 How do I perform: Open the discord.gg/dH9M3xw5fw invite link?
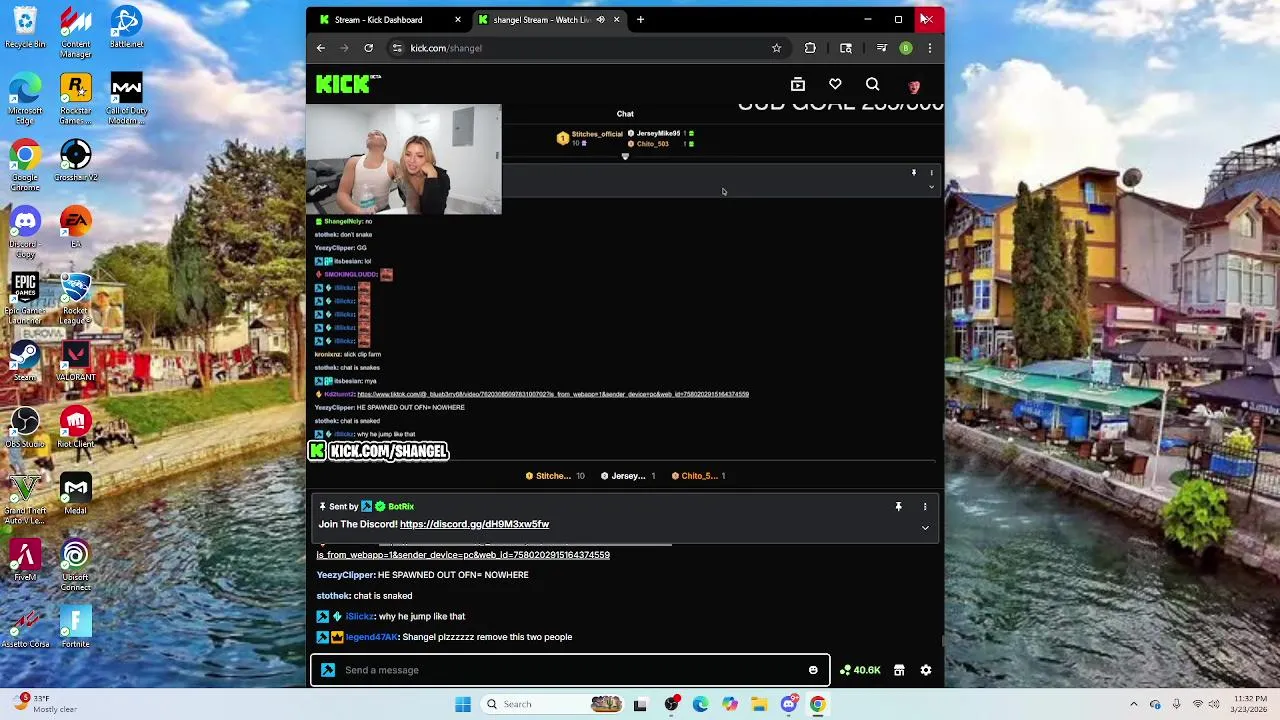(x=474, y=524)
